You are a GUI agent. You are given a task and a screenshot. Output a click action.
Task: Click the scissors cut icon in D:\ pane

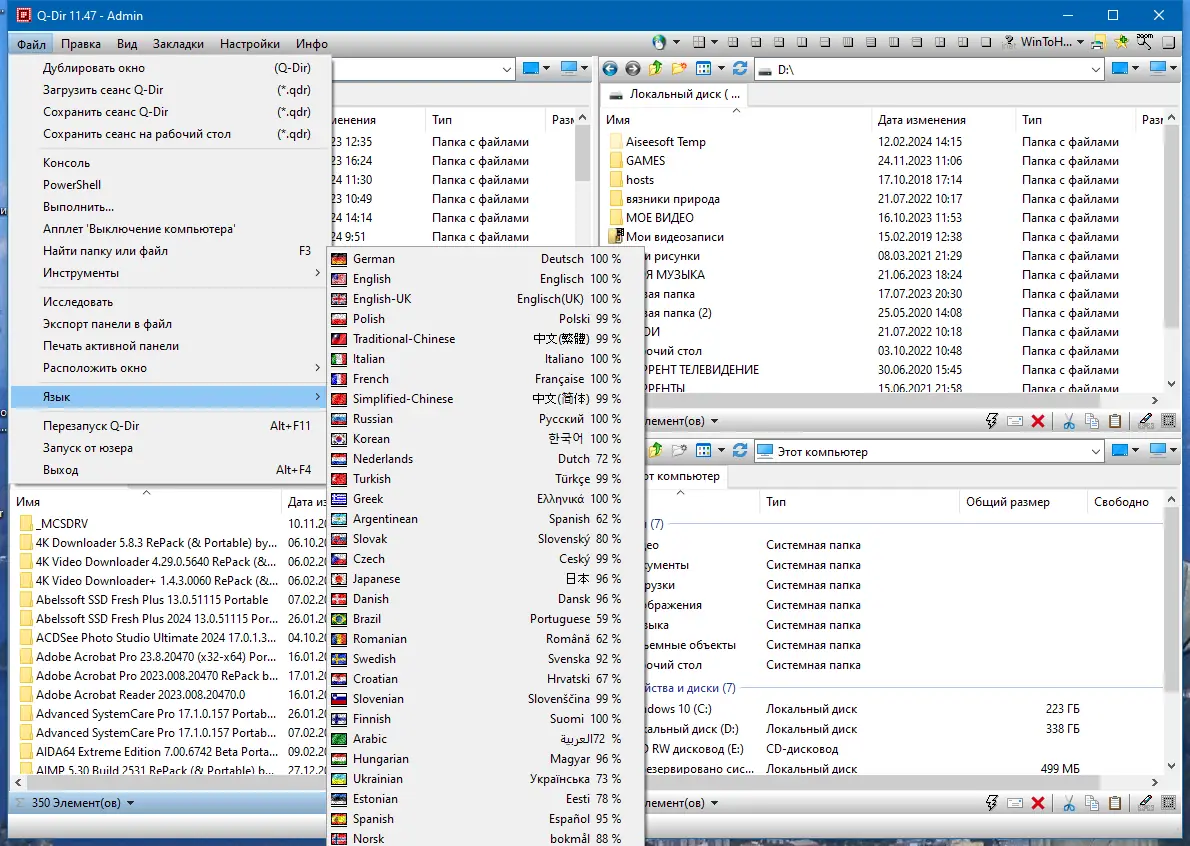point(1069,421)
